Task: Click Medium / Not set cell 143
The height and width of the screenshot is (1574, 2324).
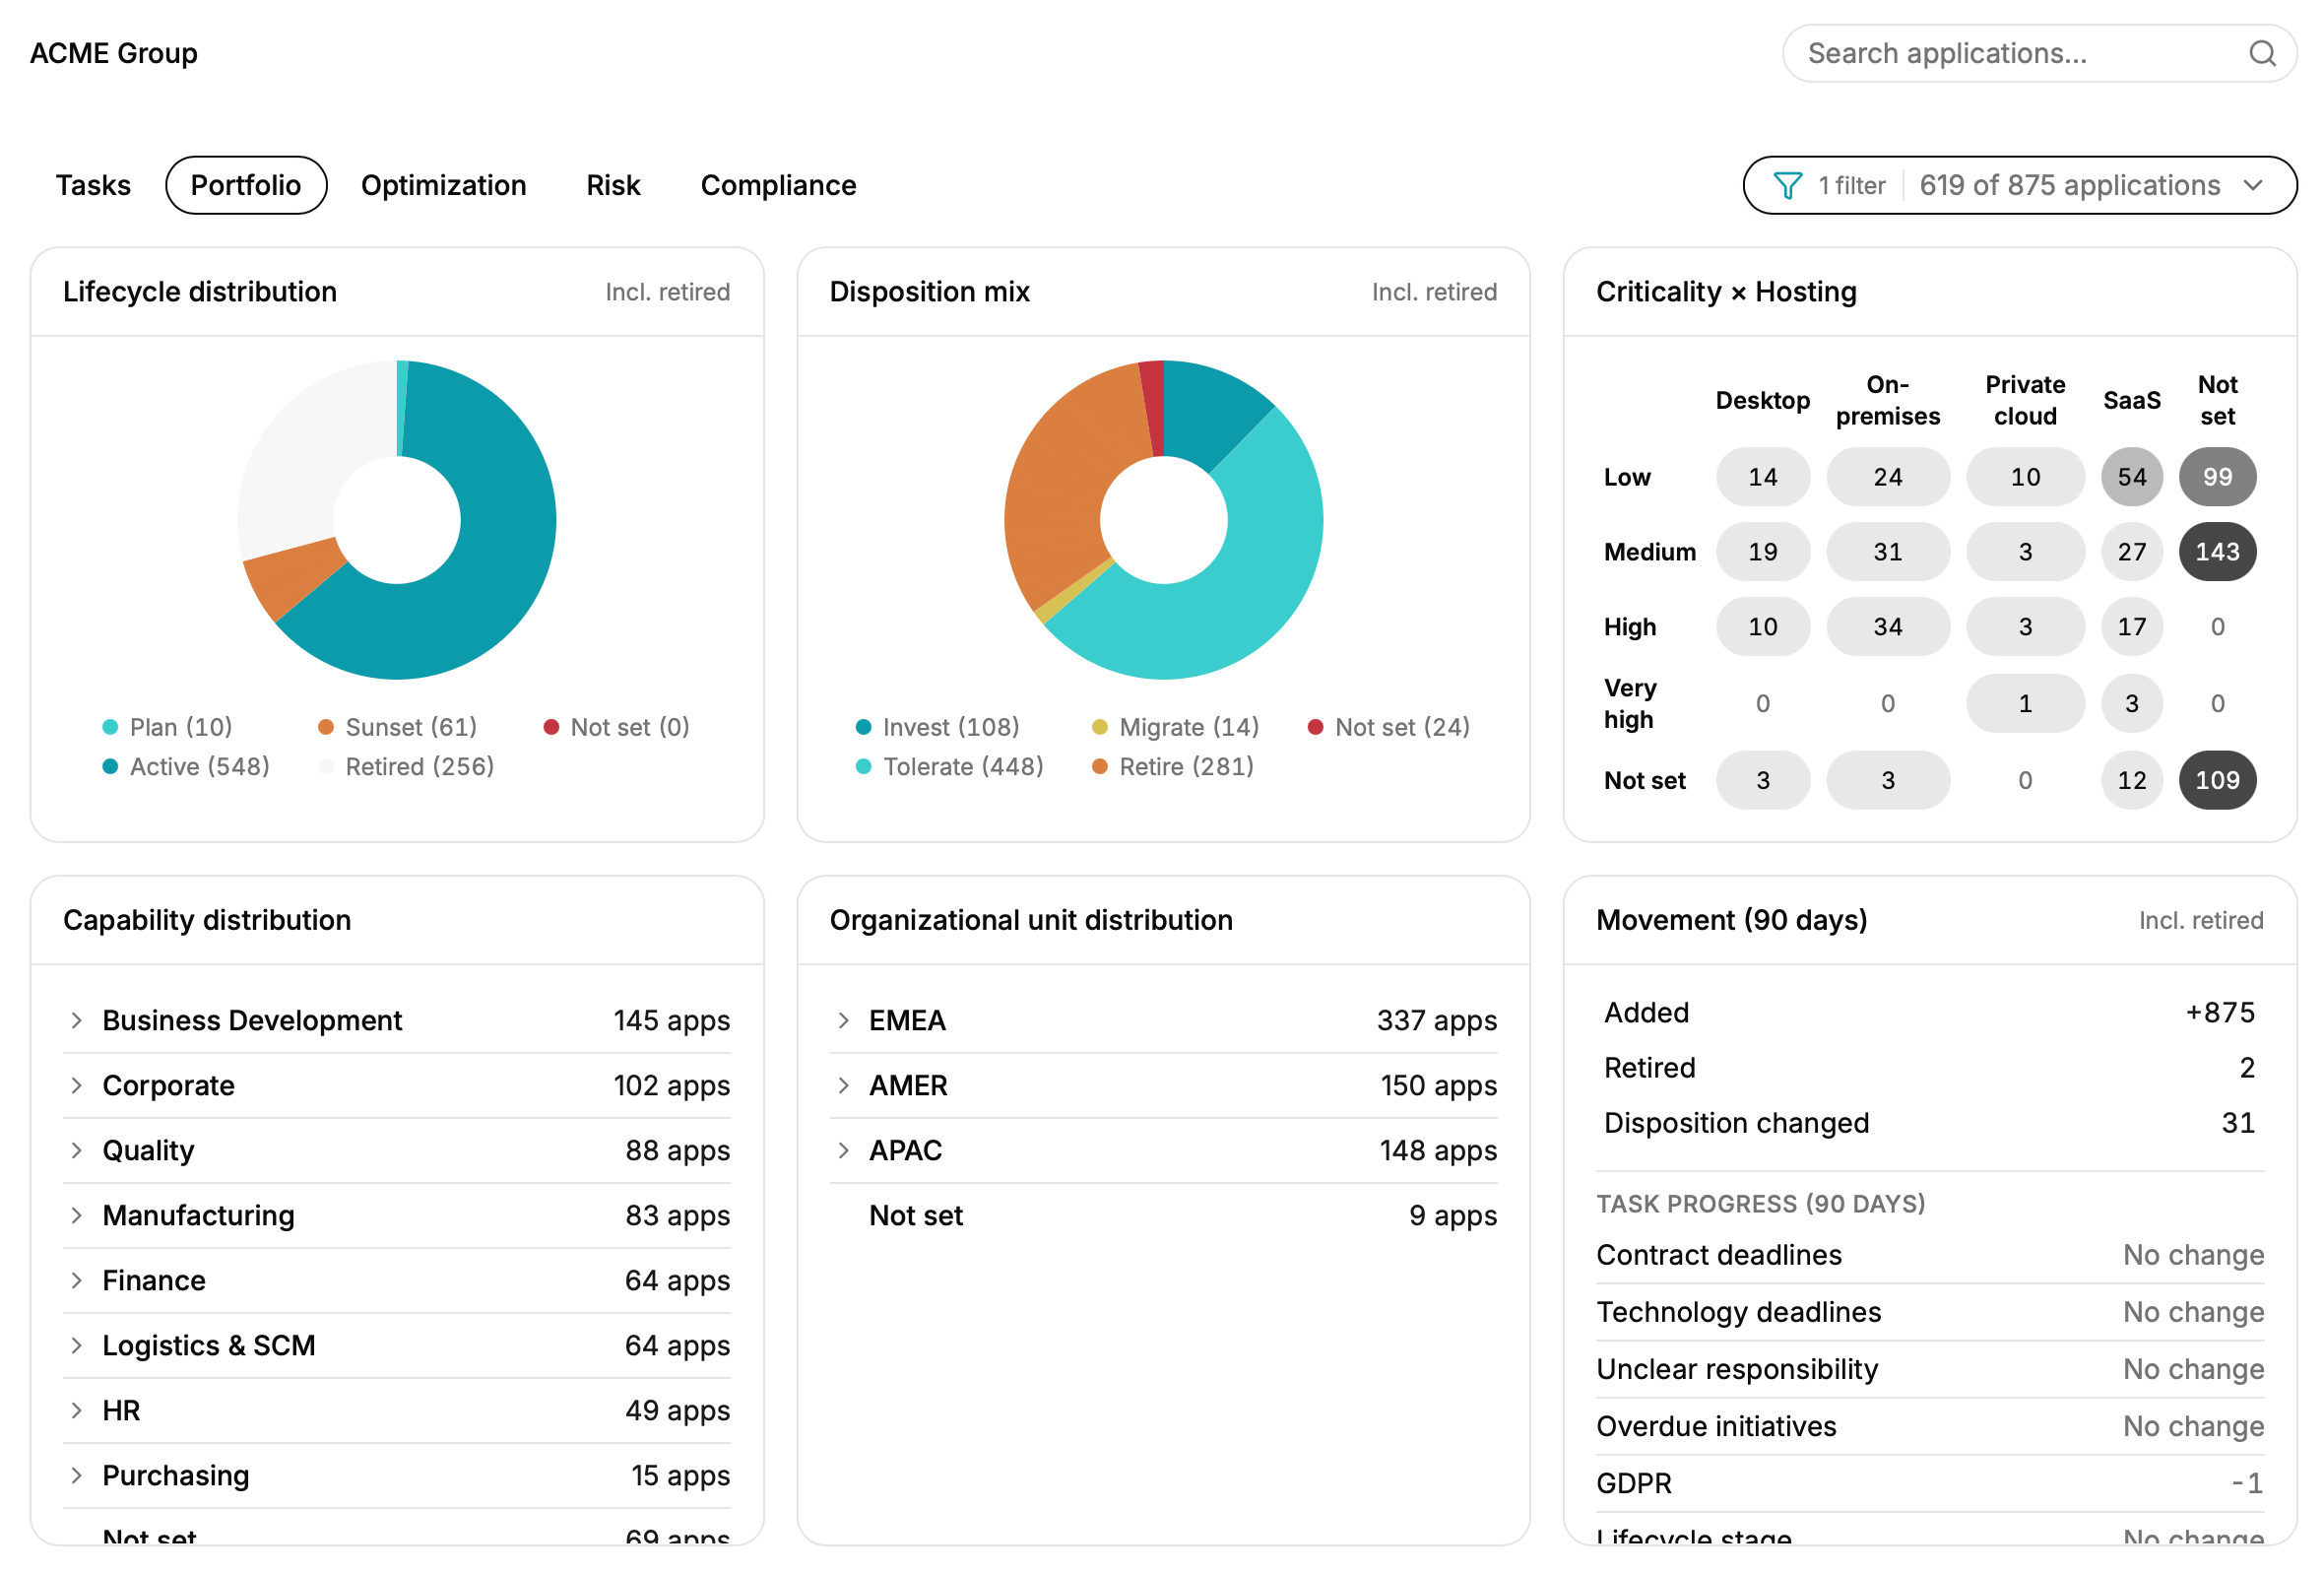Action: point(2217,552)
